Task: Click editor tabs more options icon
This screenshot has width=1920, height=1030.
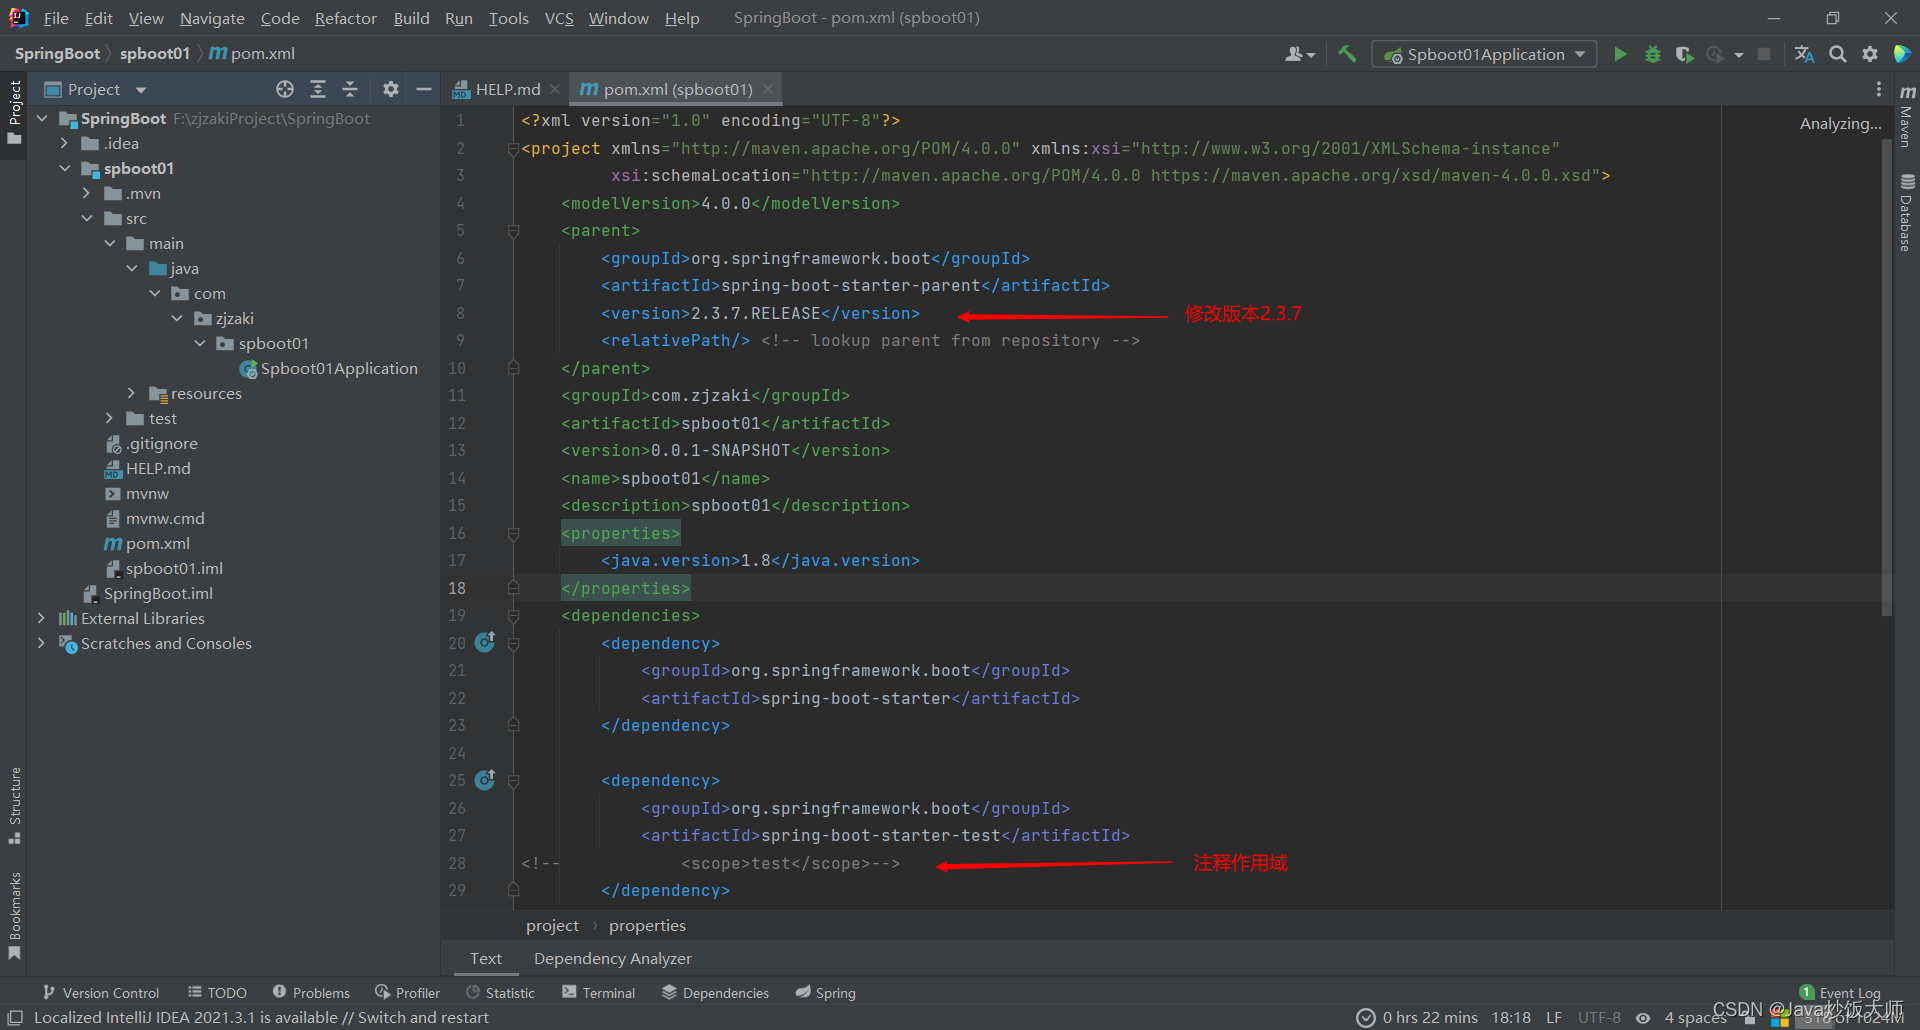Action: click(1879, 89)
